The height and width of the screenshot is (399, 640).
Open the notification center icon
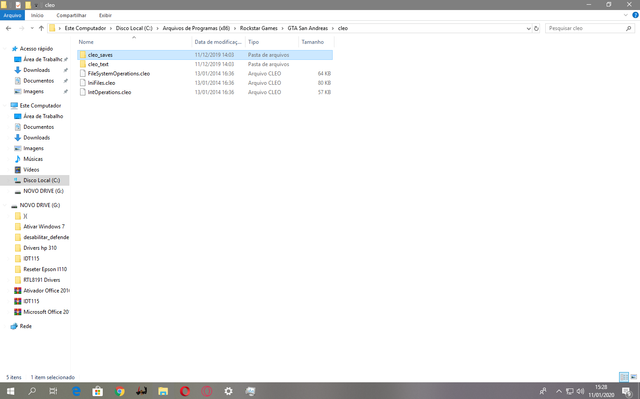coord(627,391)
